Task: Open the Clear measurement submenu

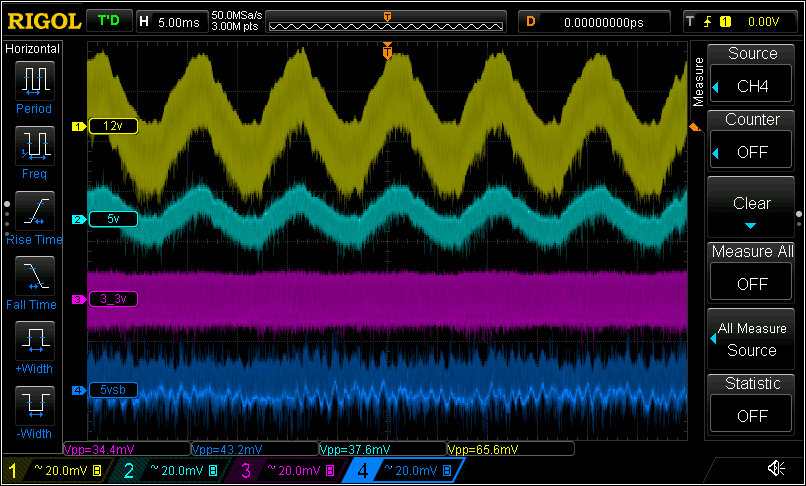Action: (x=751, y=208)
